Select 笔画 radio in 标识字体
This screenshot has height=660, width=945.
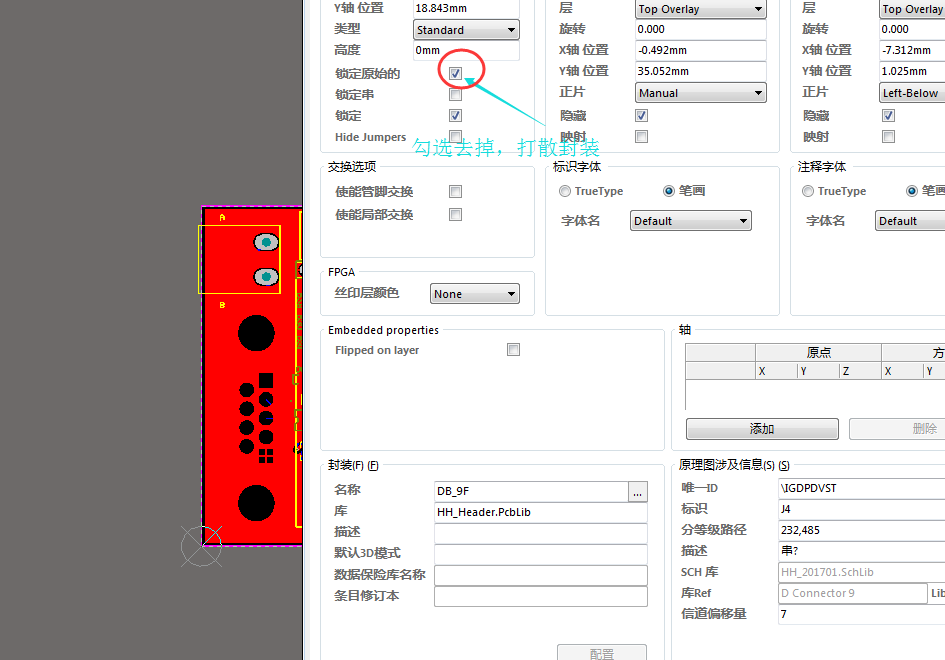tap(669, 191)
